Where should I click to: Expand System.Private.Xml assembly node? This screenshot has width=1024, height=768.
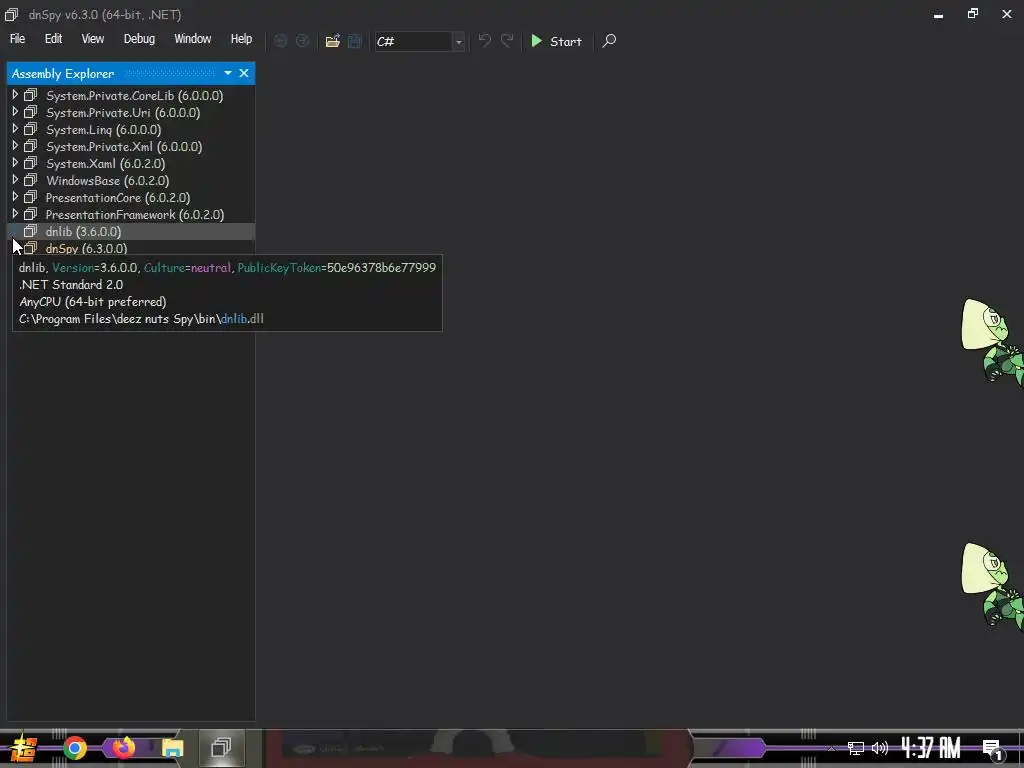tap(15, 146)
